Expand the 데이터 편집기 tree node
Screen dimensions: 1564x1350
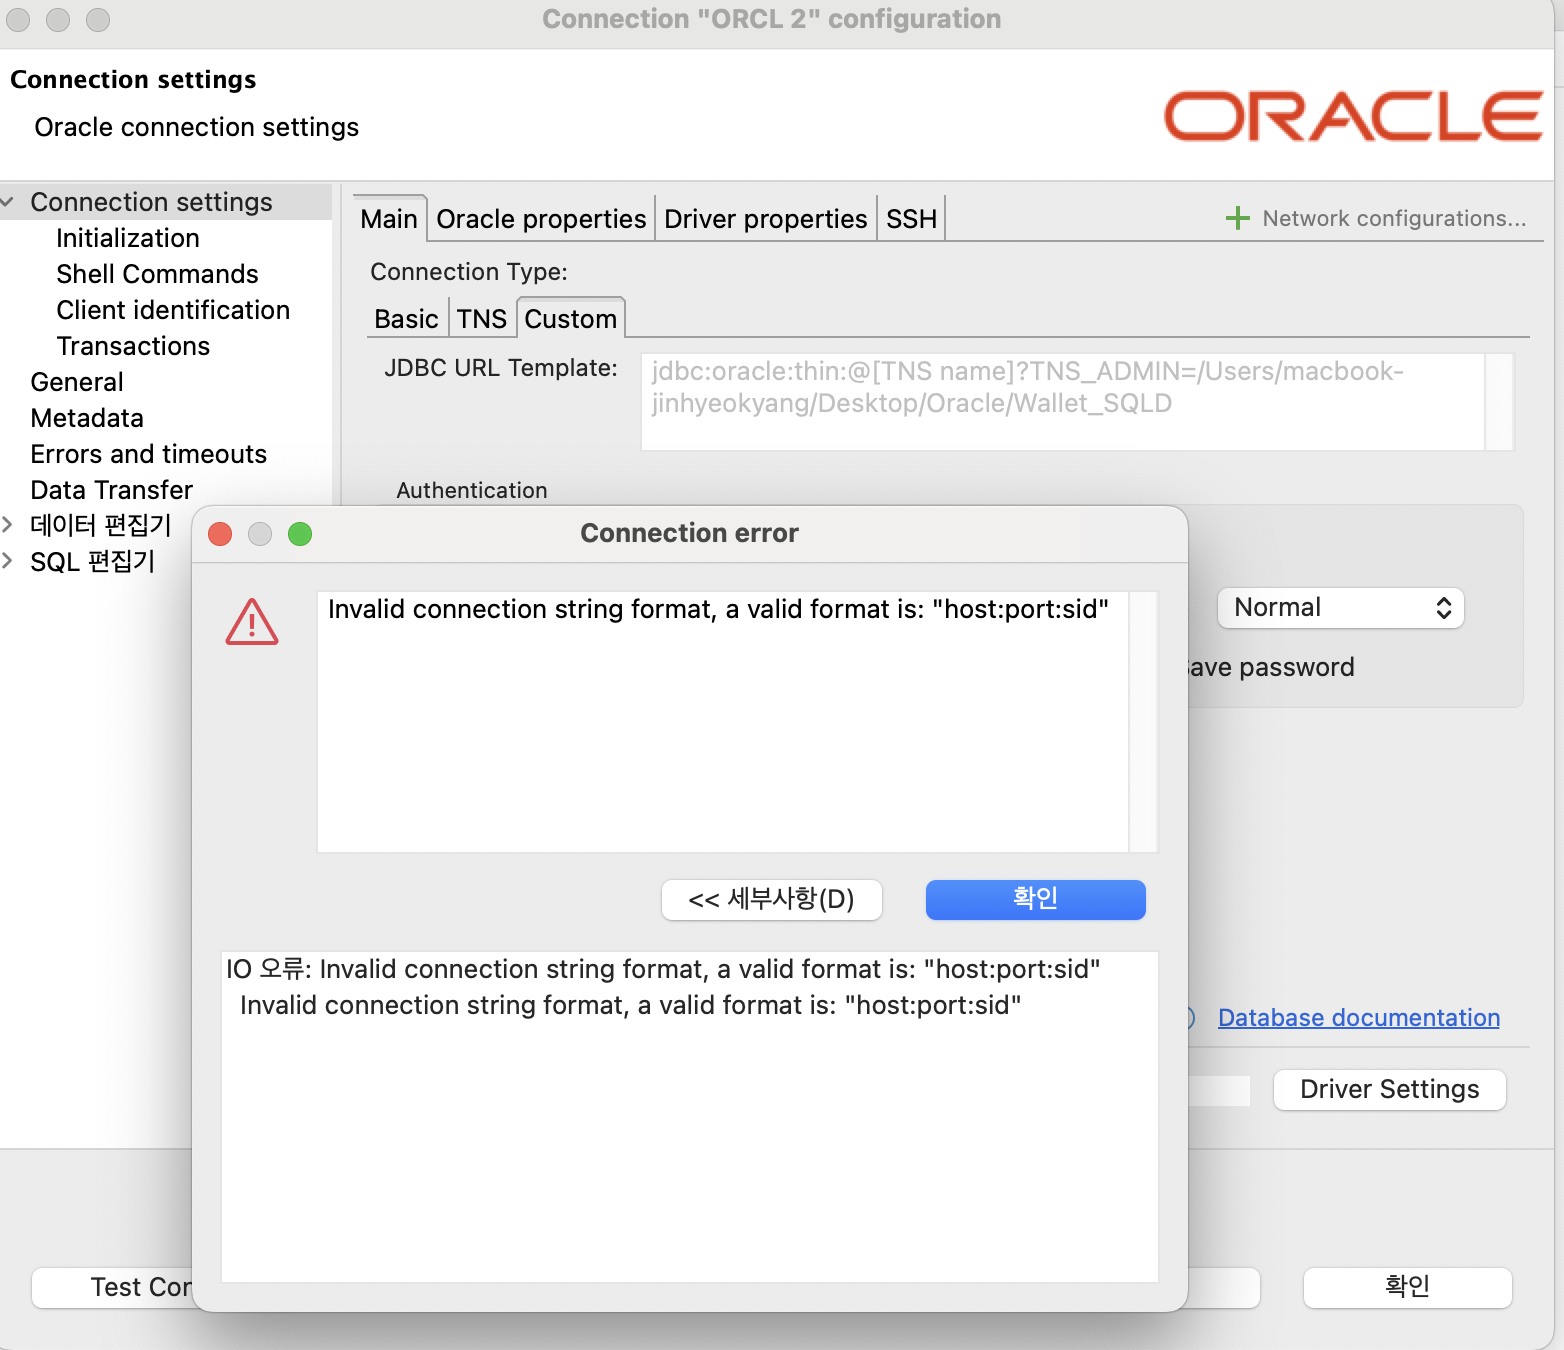(x=8, y=525)
